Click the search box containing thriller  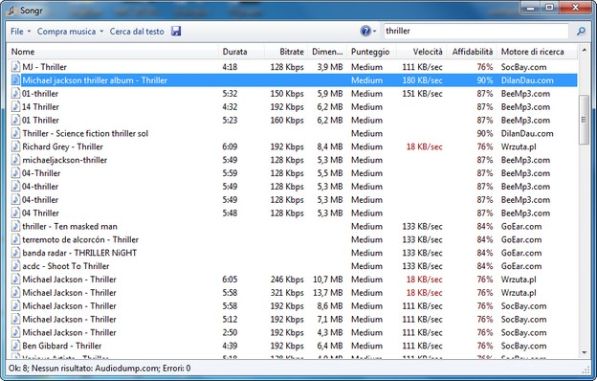pyautogui.click(x=476, y=31)
